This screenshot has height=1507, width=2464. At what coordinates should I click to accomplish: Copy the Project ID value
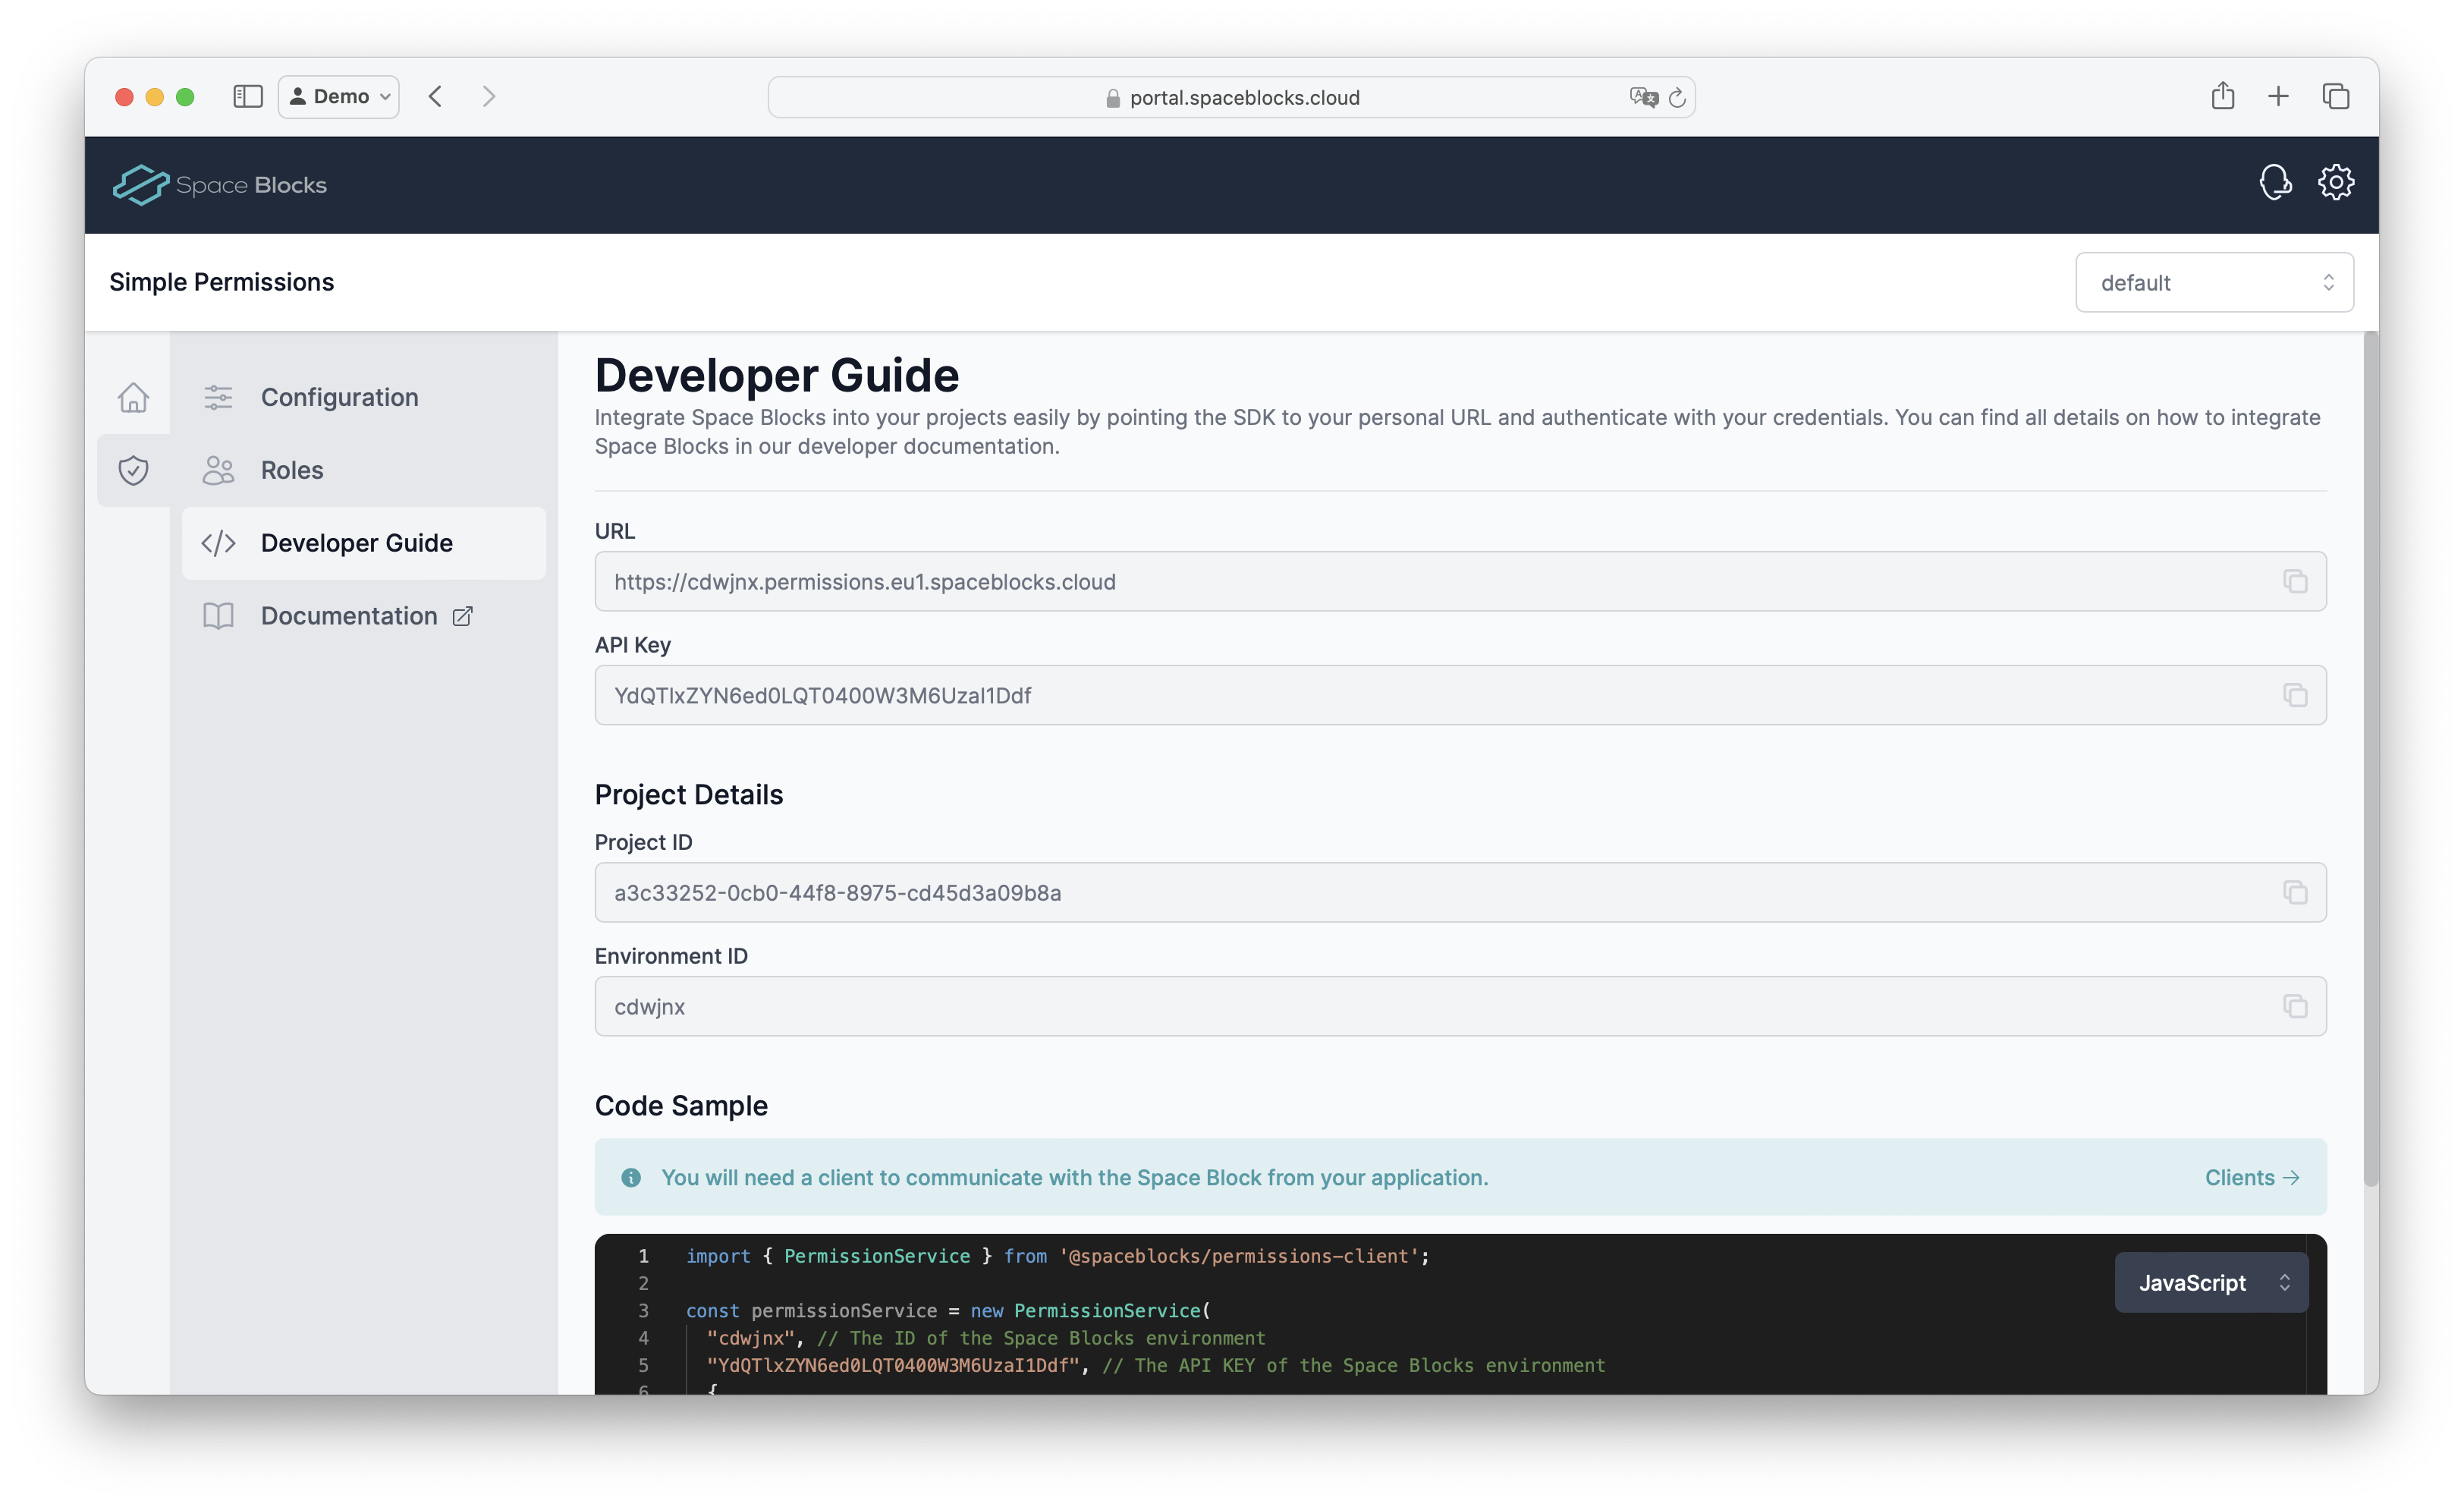2295,892
